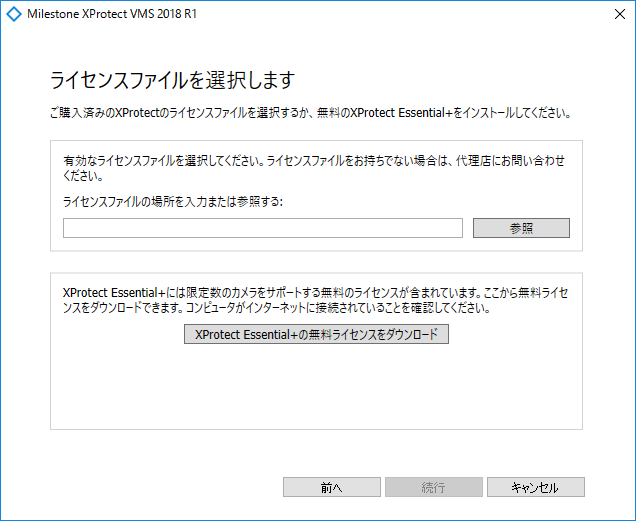The height and width of the screenshot is (521, 636).
Task: Click paragraph beginning 有効なライセンスファイルを選択
Action: tap(314, 168)
